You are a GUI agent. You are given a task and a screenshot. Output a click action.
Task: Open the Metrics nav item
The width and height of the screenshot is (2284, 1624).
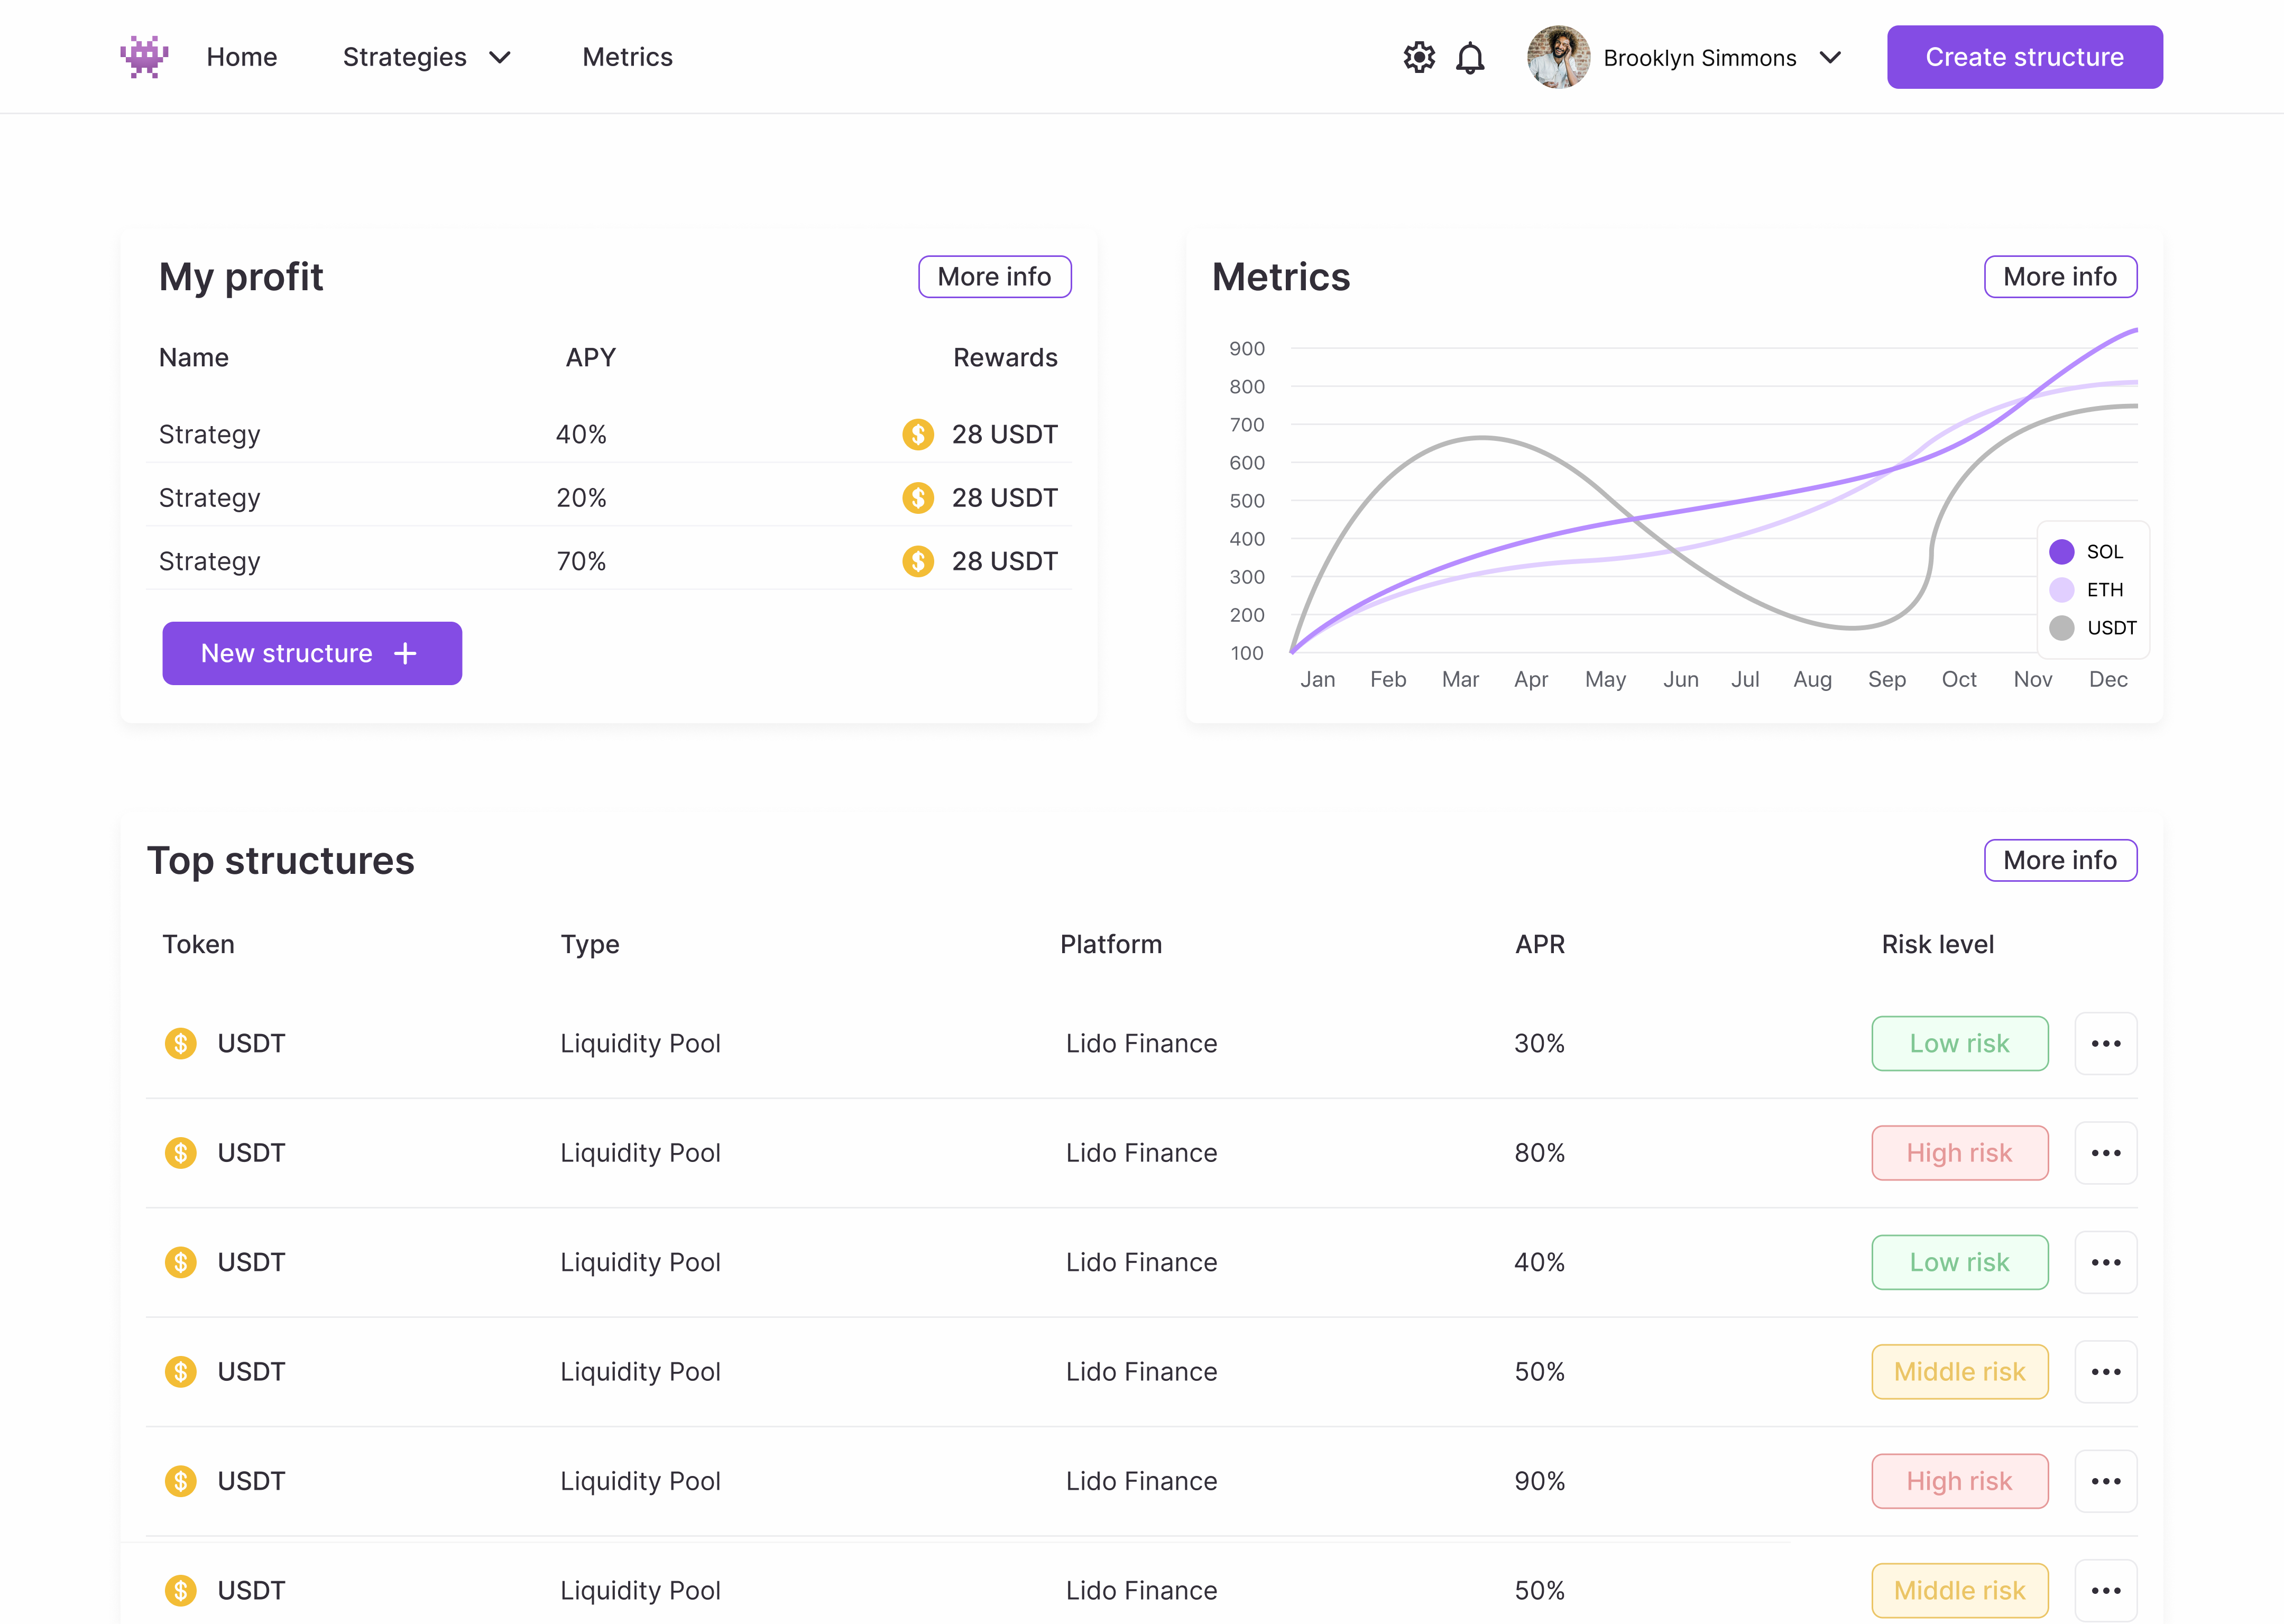point(627,57)
